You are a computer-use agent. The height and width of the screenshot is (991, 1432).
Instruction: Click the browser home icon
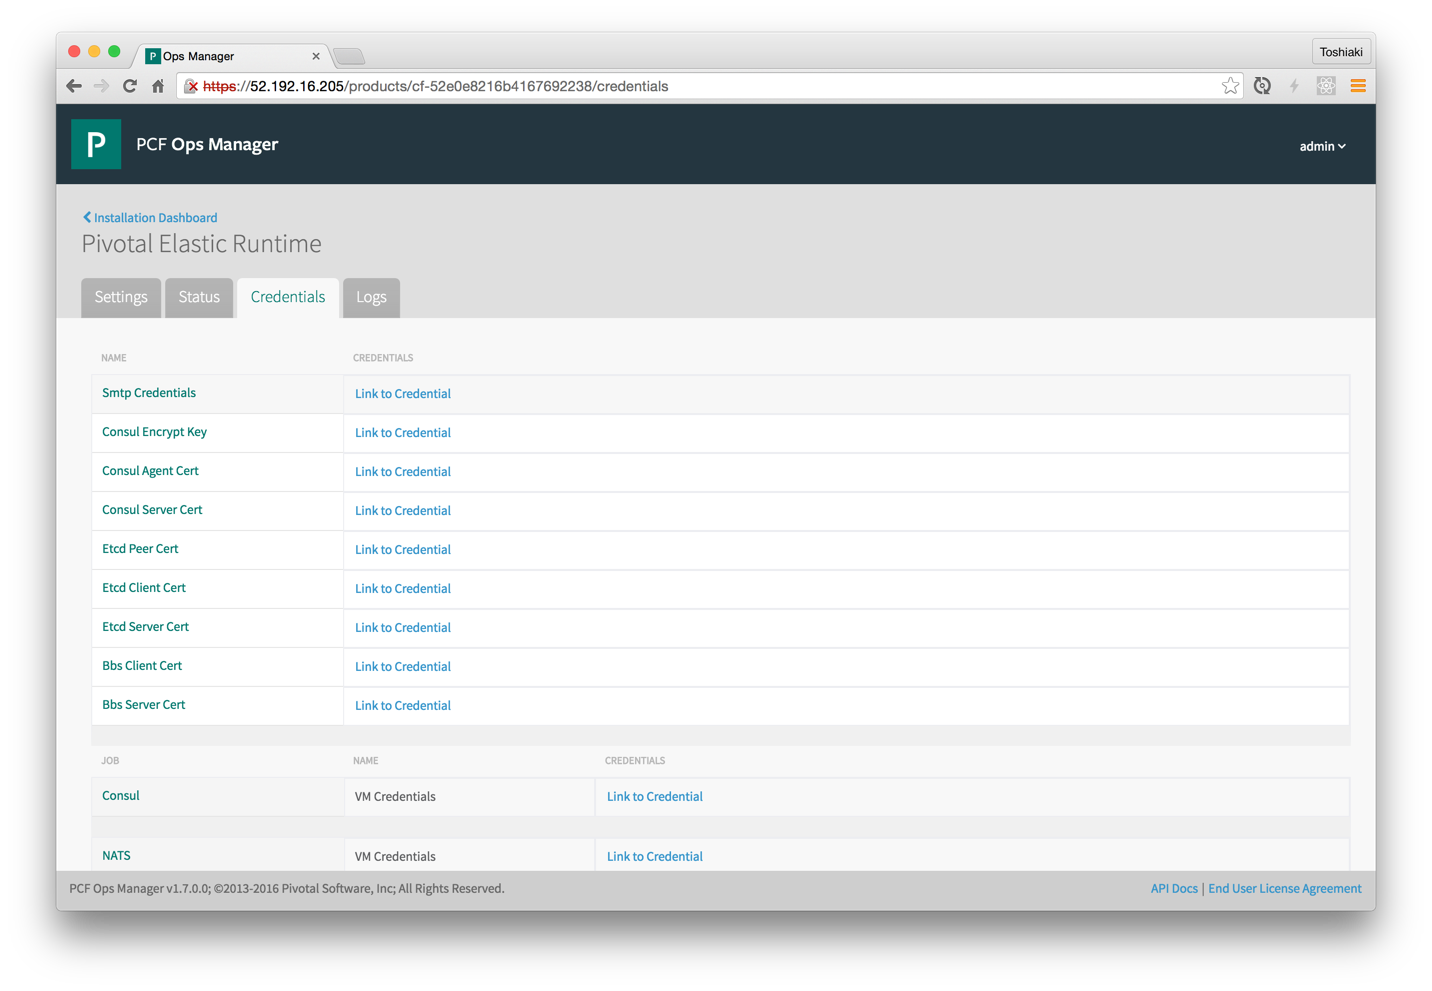pyautogui.click(x=158, y=86)
